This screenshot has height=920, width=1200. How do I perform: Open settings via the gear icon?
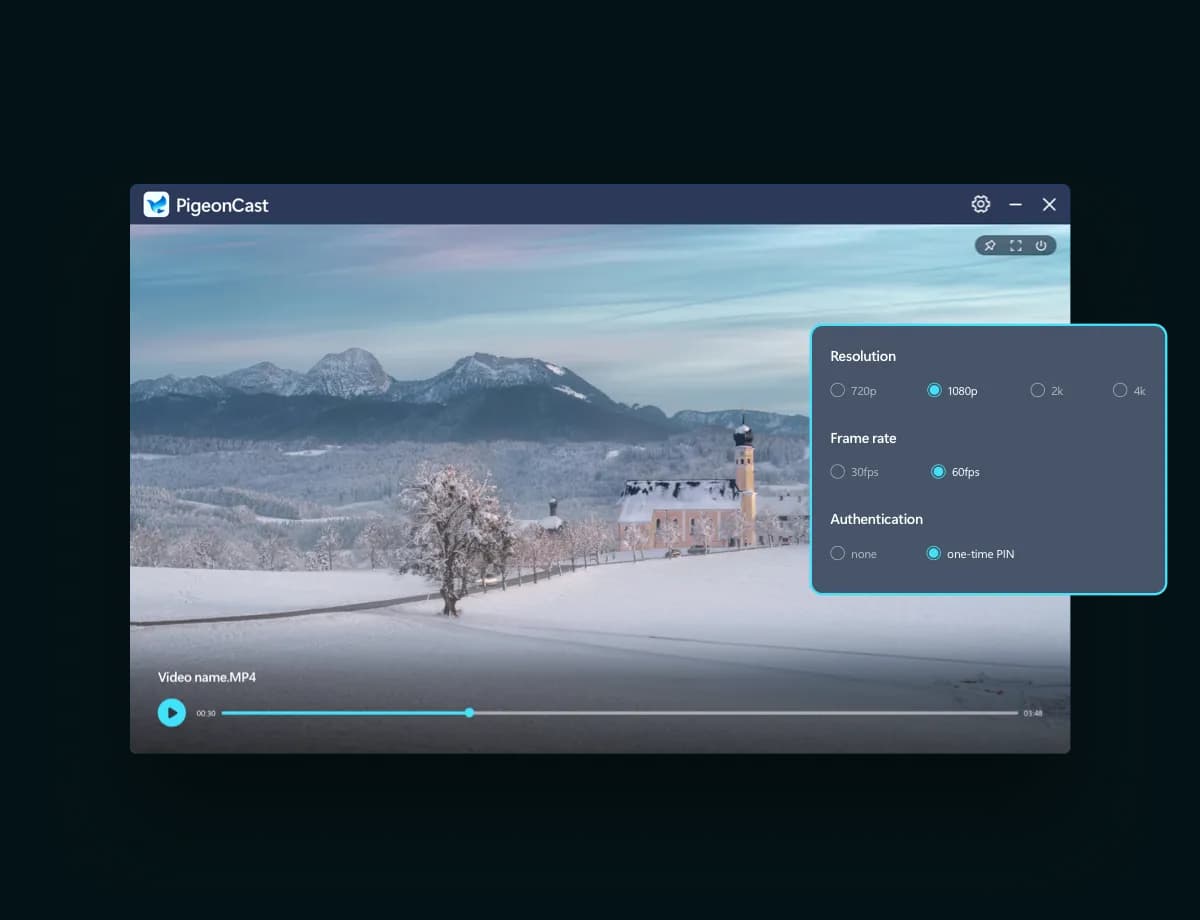click(980, 204)
